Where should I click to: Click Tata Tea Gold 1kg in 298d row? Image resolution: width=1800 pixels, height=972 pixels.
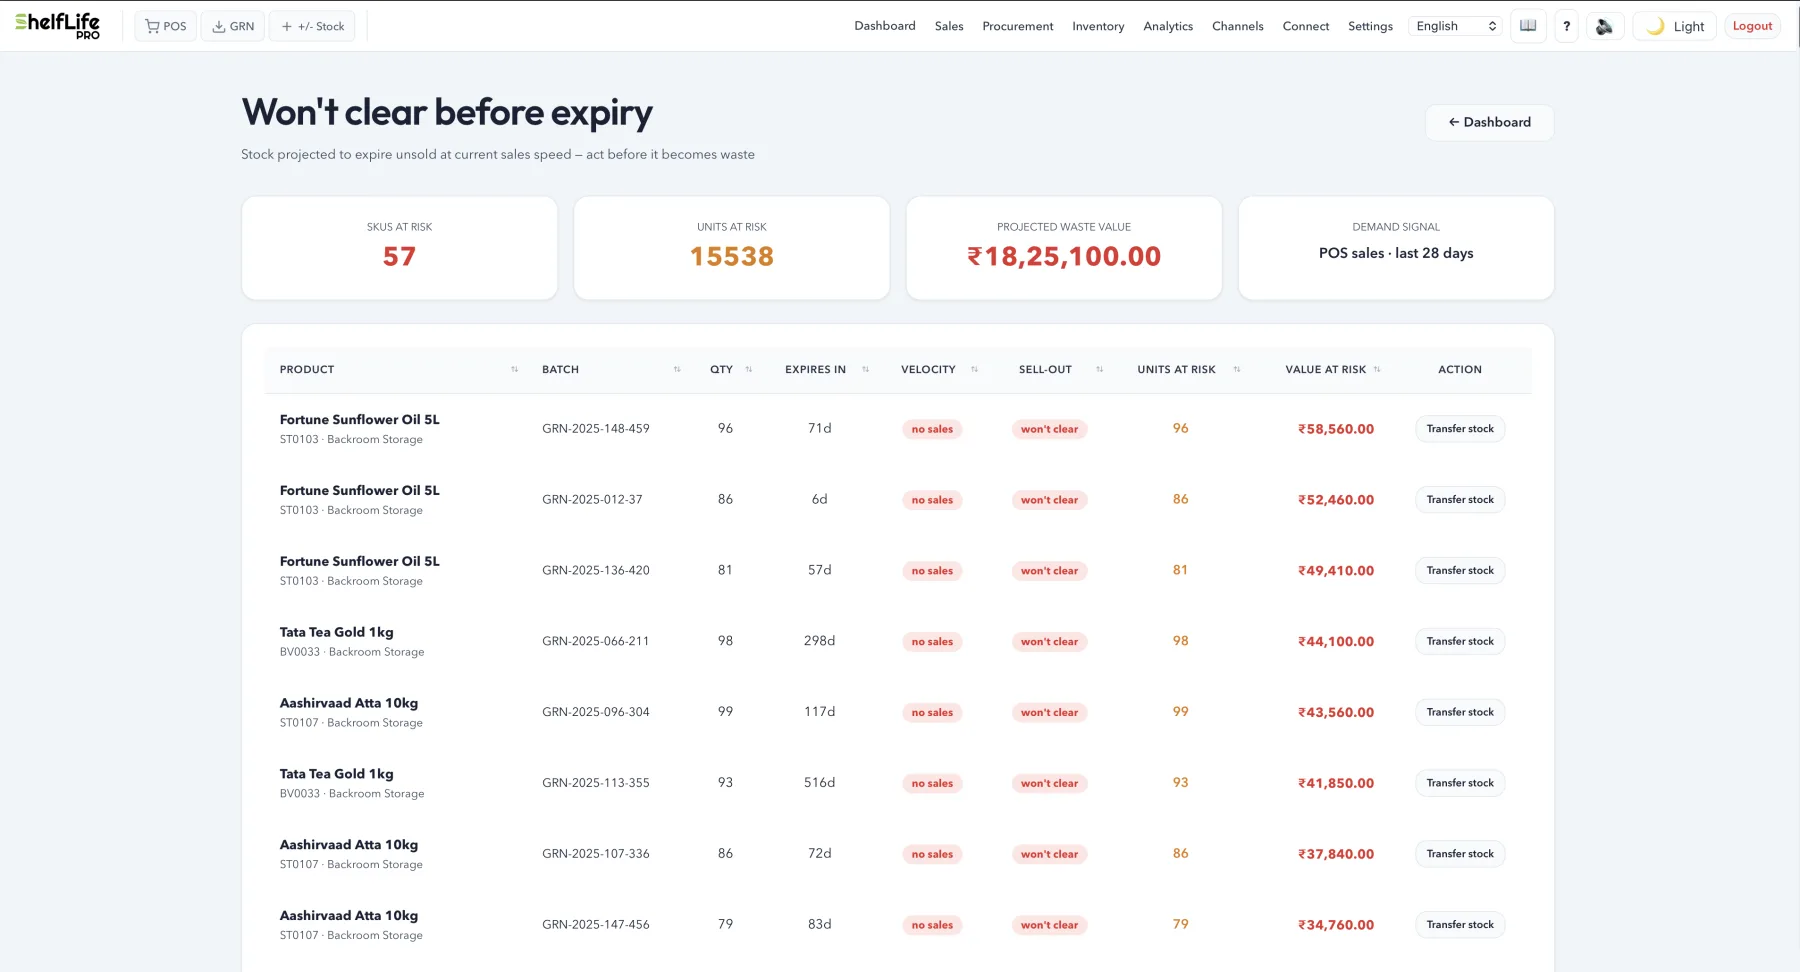click(337, 633)
